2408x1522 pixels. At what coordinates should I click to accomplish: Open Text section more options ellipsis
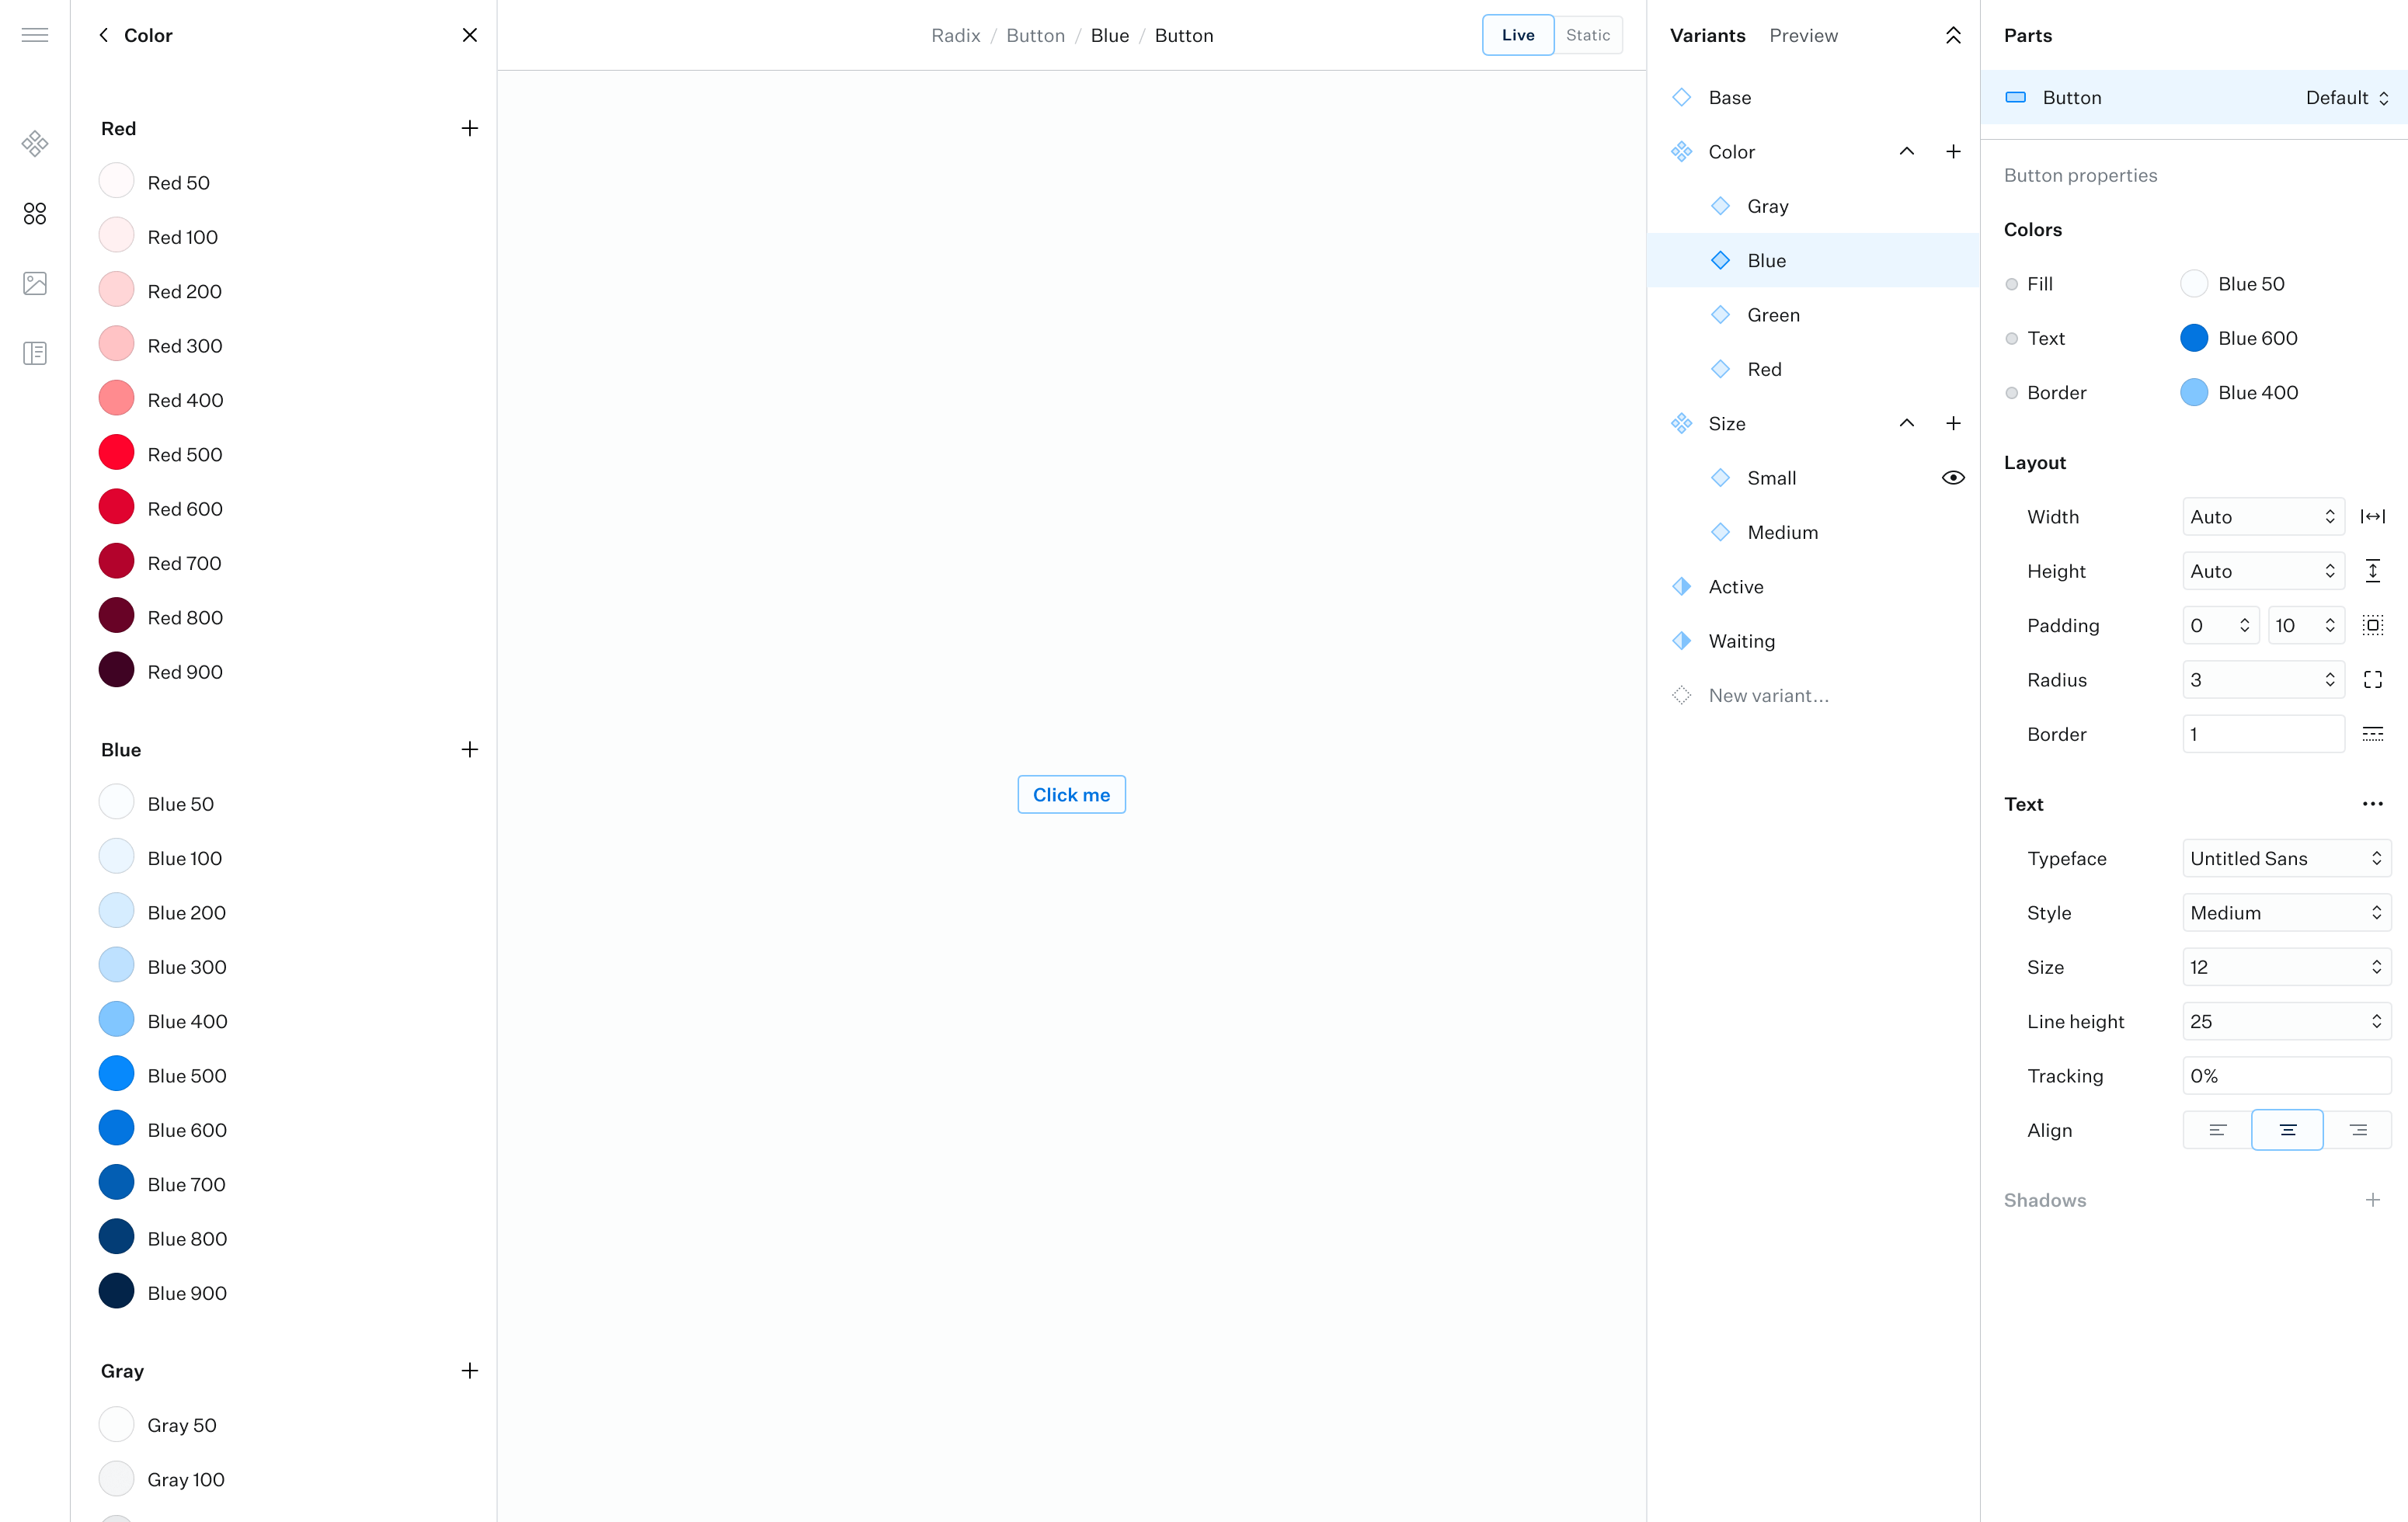point(2372,804)
